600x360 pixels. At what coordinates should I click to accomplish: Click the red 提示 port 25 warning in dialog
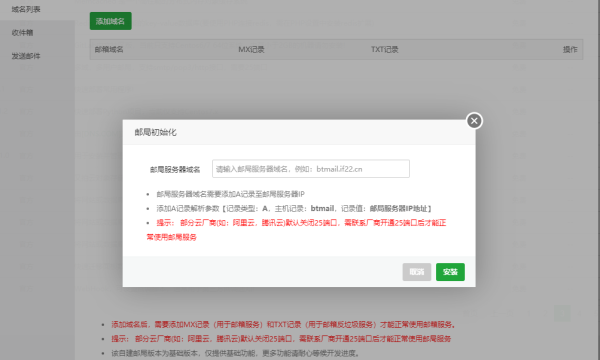click(297, 230)
